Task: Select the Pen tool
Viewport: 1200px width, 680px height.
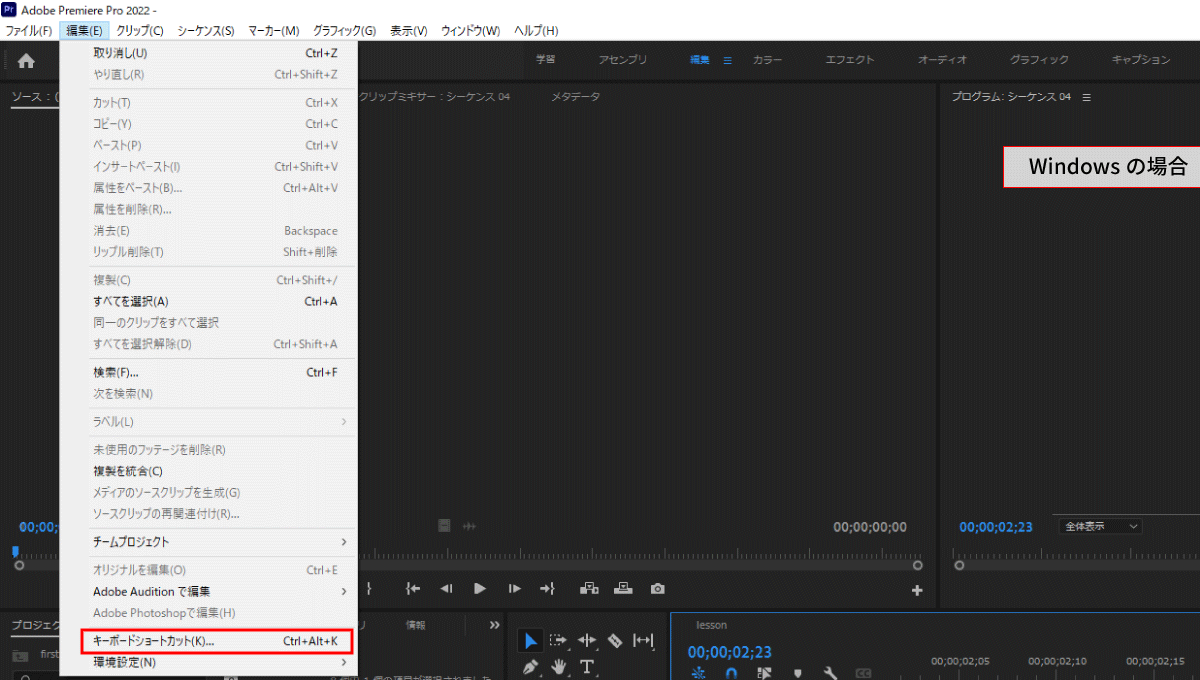Action: coord(531,667)
